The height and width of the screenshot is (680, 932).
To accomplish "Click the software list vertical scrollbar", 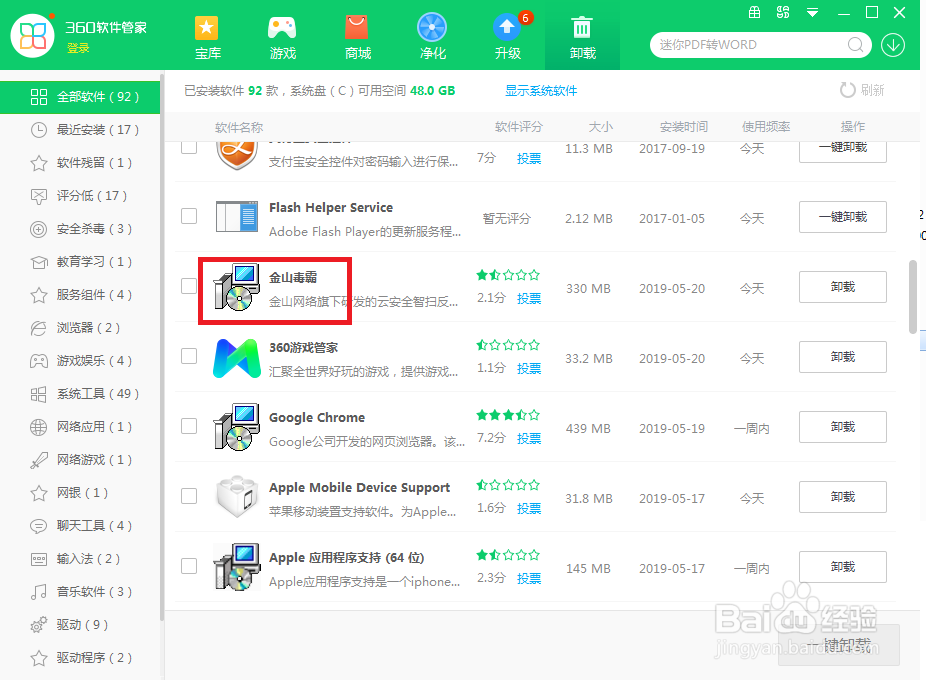I will [913, 297].
